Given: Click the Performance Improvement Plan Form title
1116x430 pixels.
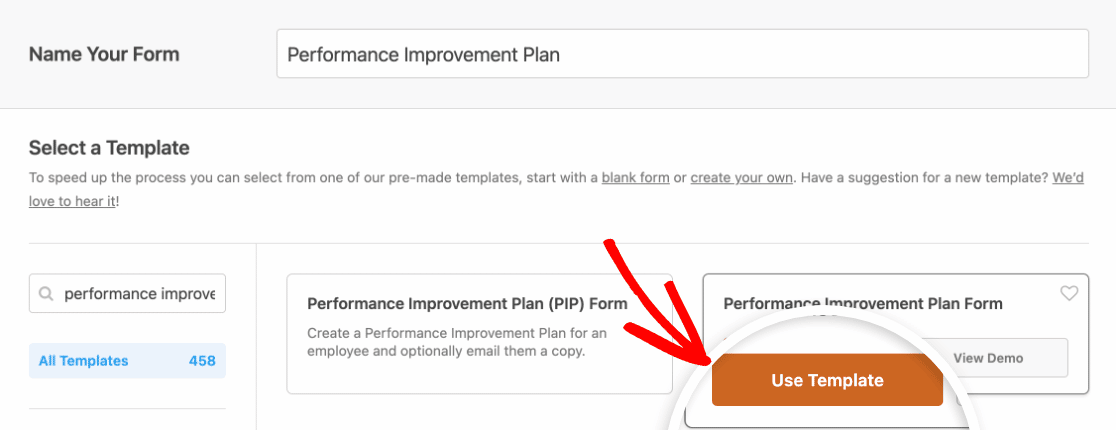Looking at the screenshot, I should 863,304.
